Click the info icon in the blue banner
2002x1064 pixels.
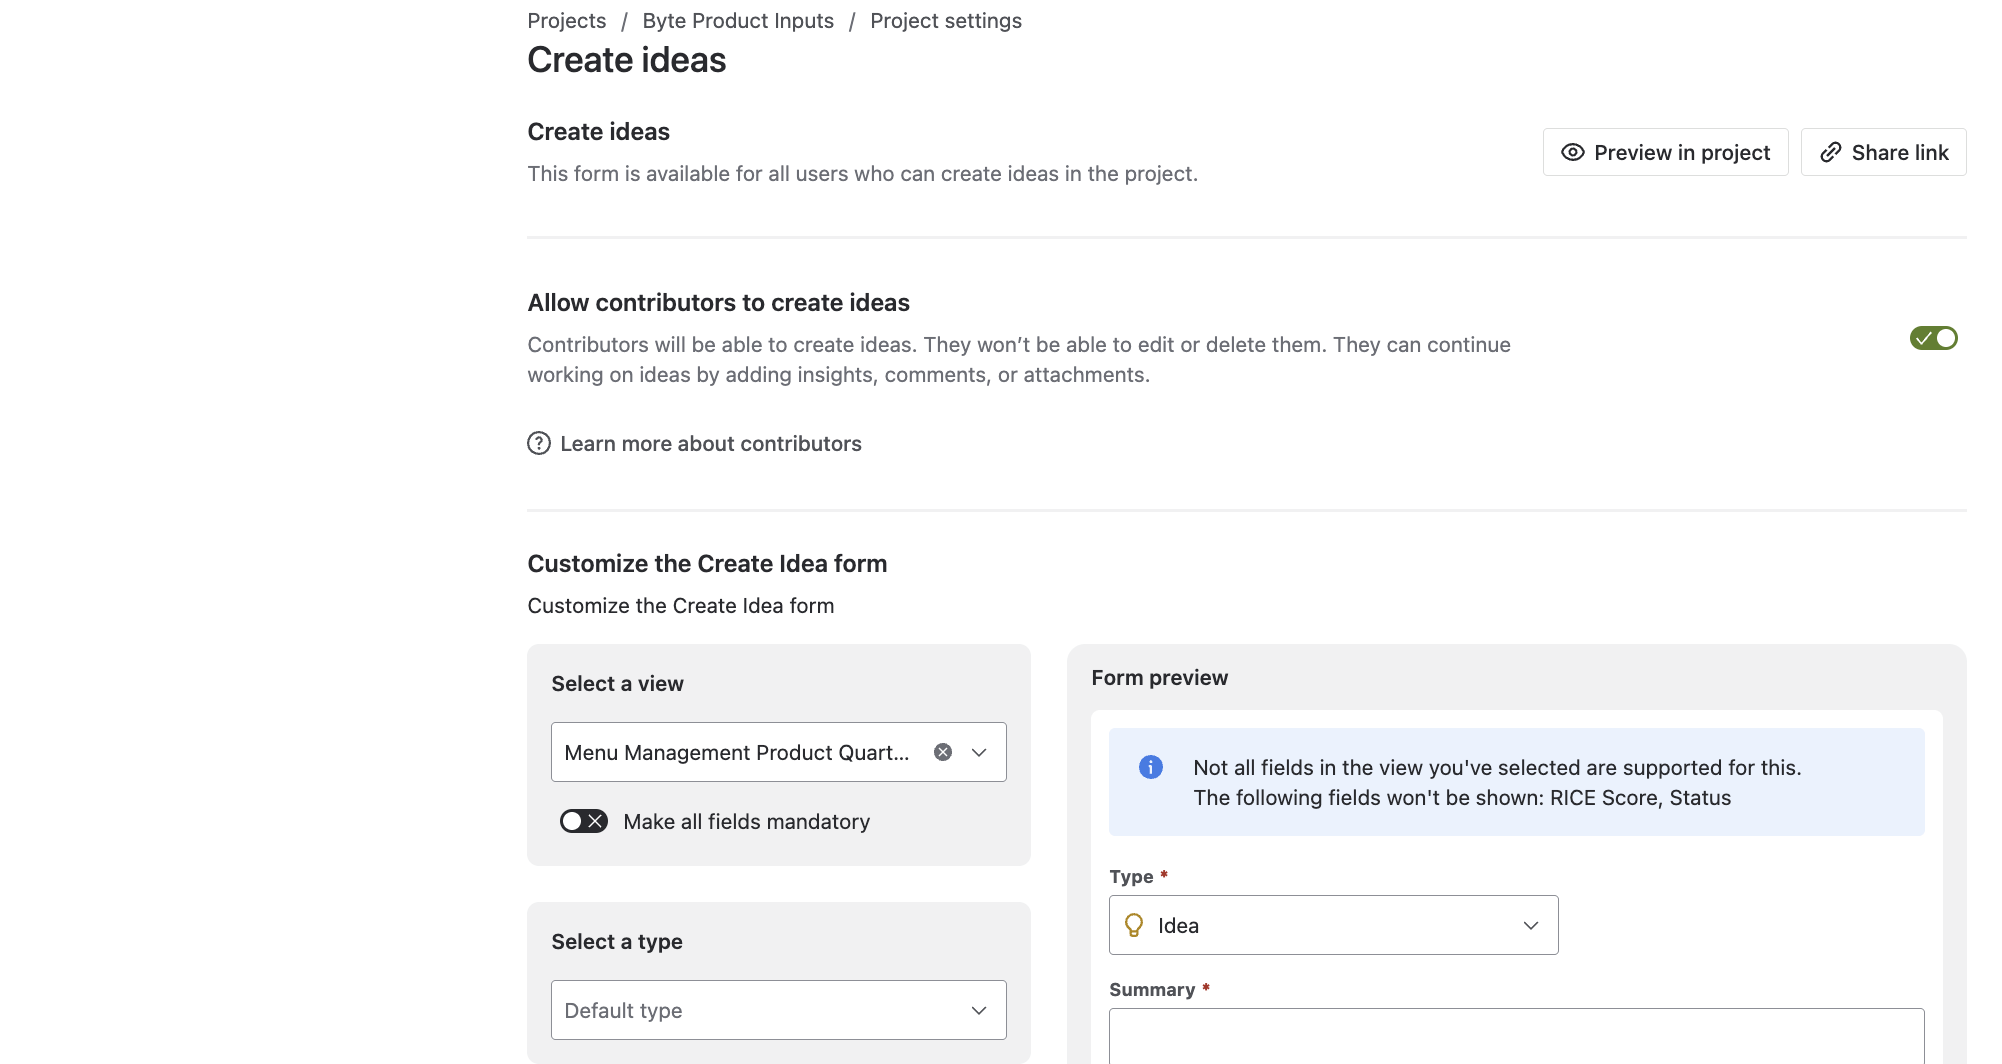pyautogui.click(x=1150, y=768)
